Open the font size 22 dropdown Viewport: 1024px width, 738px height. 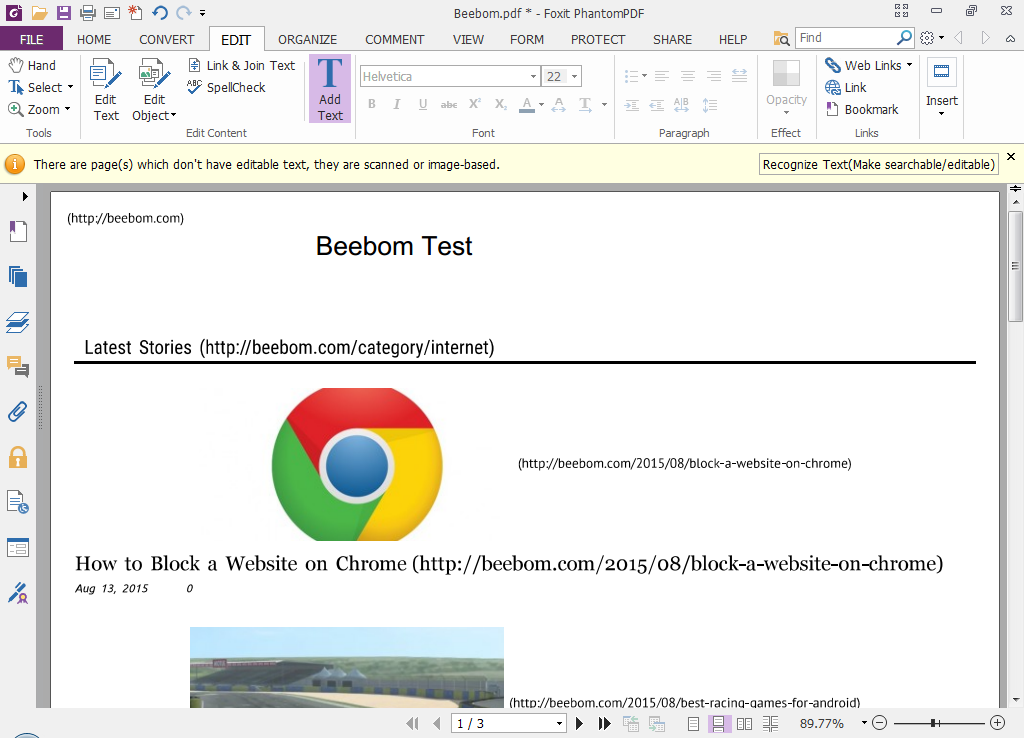click(574, 76)
